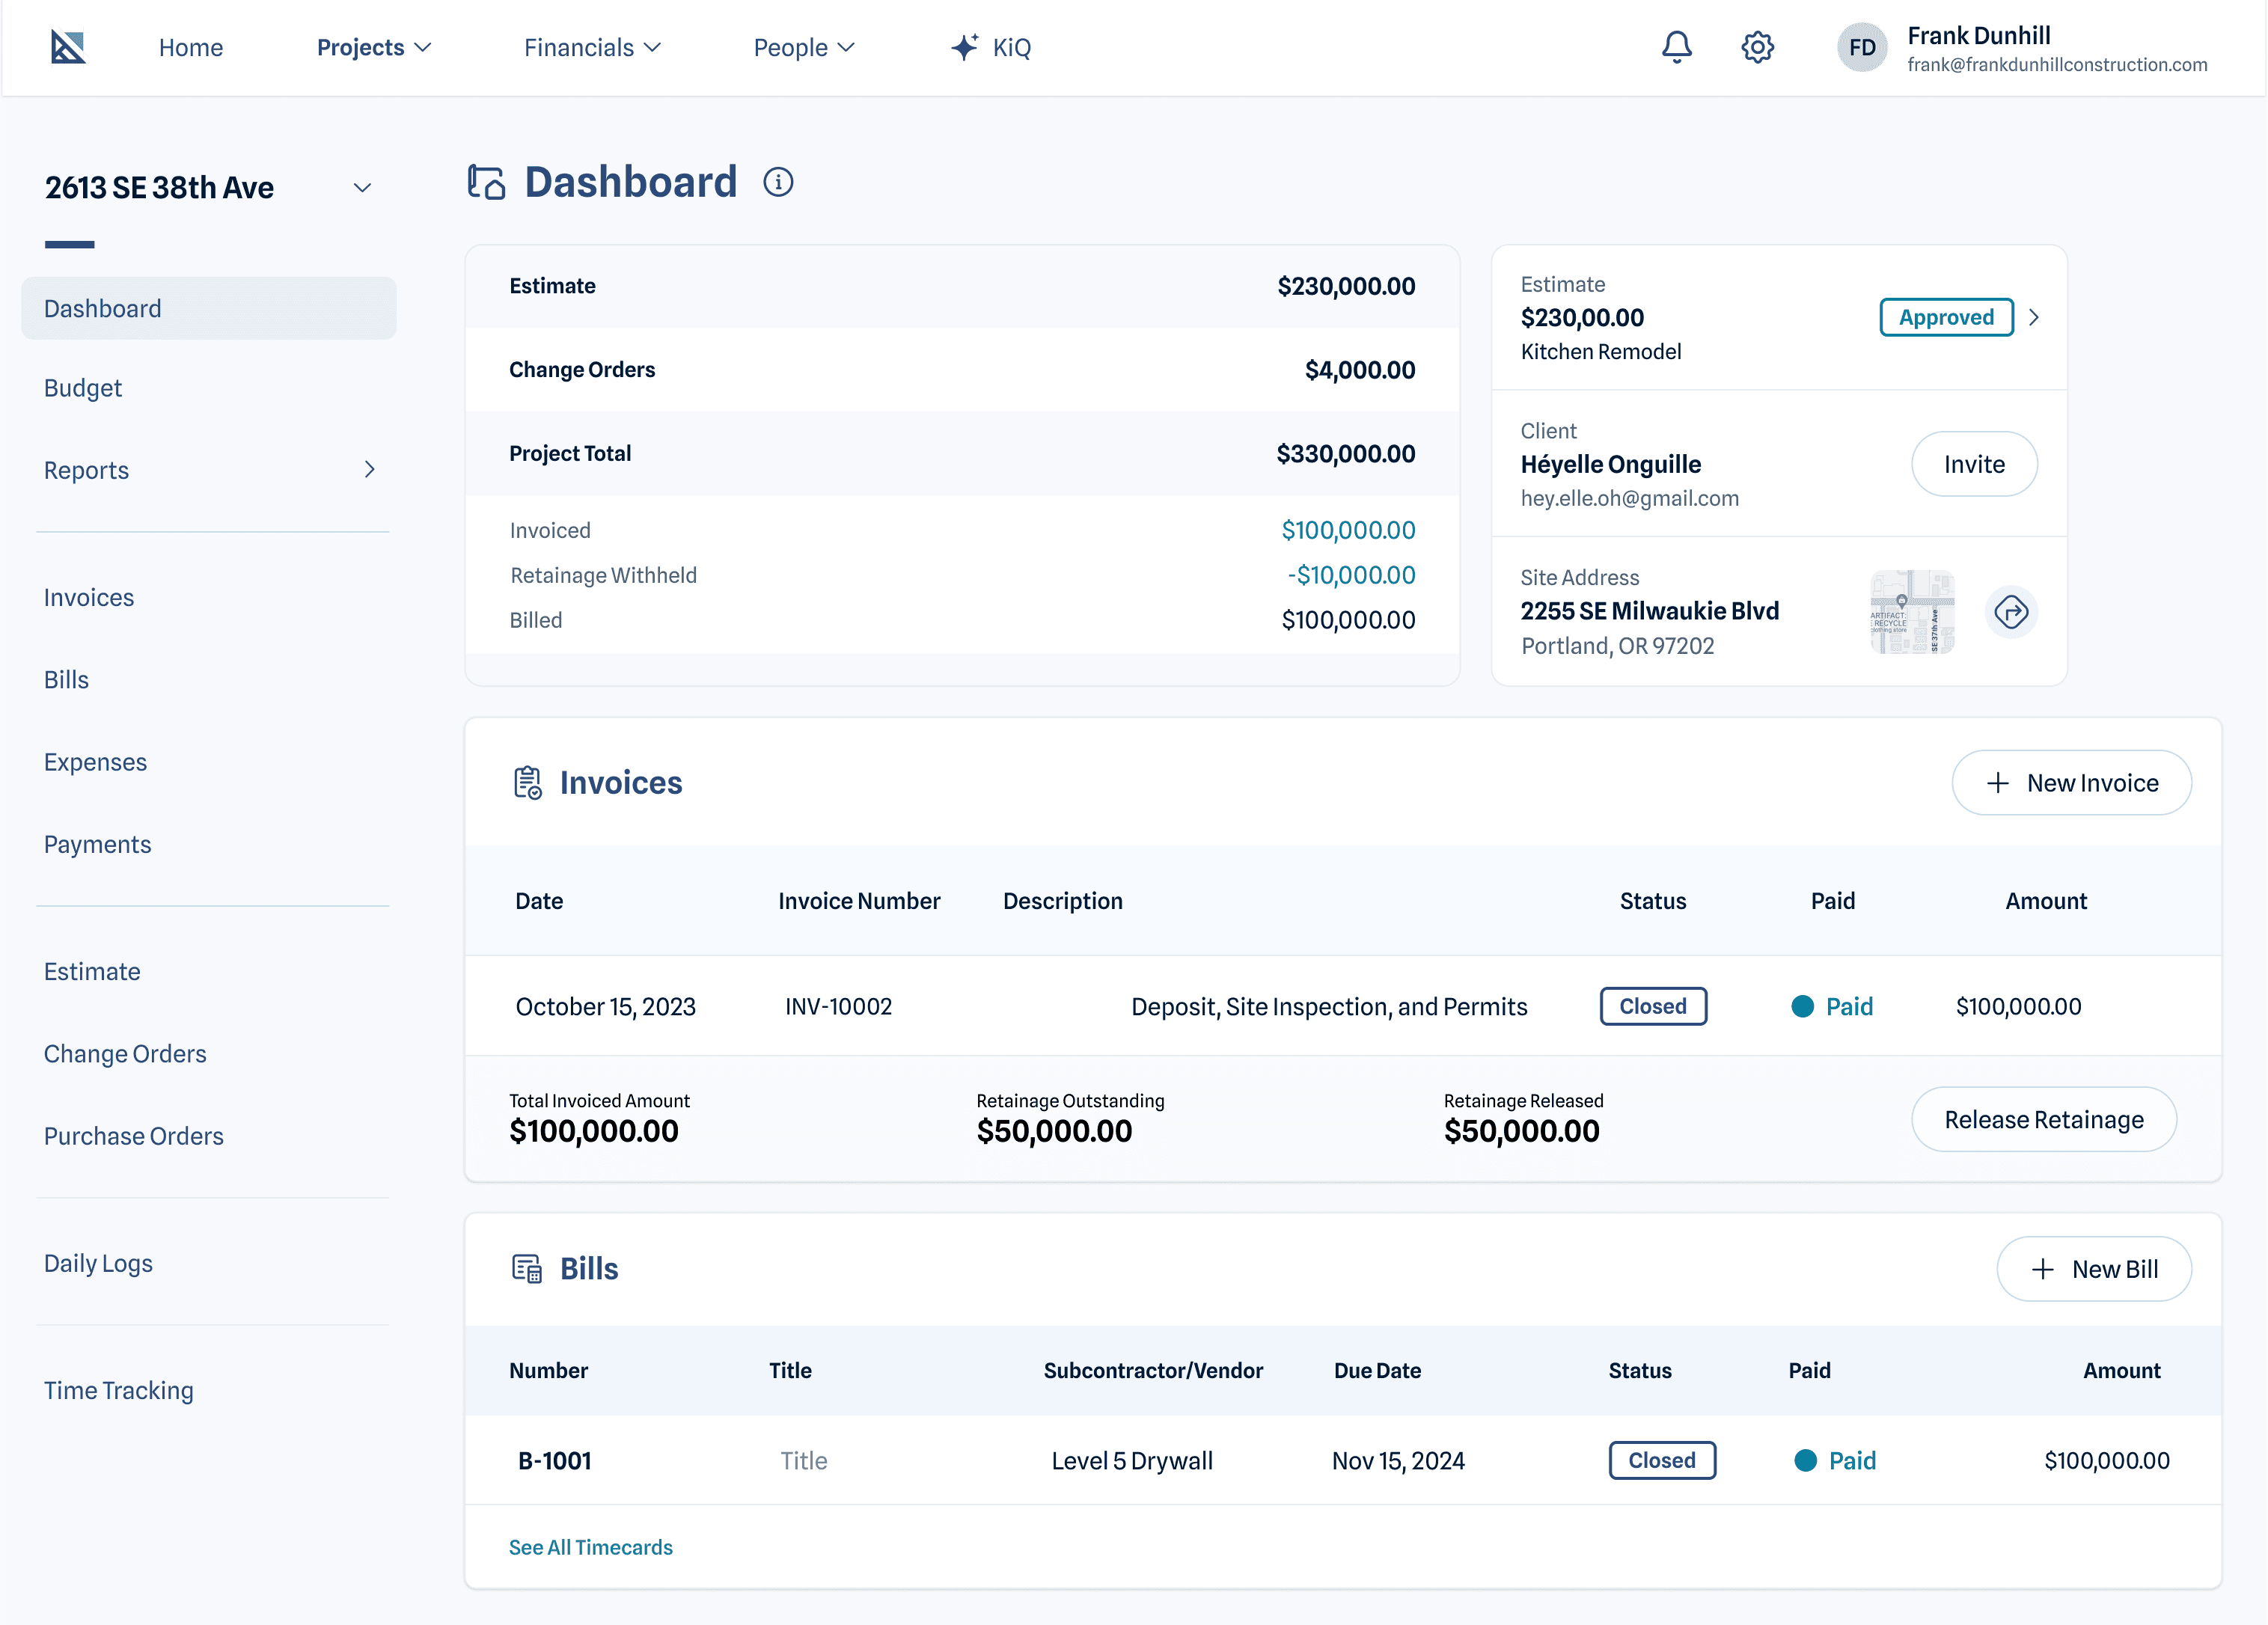This screenshot has height=1625, width=2268.
Task: Click the Subcontractor/Vendor column header
Action: click(x=1153, y=1371)
